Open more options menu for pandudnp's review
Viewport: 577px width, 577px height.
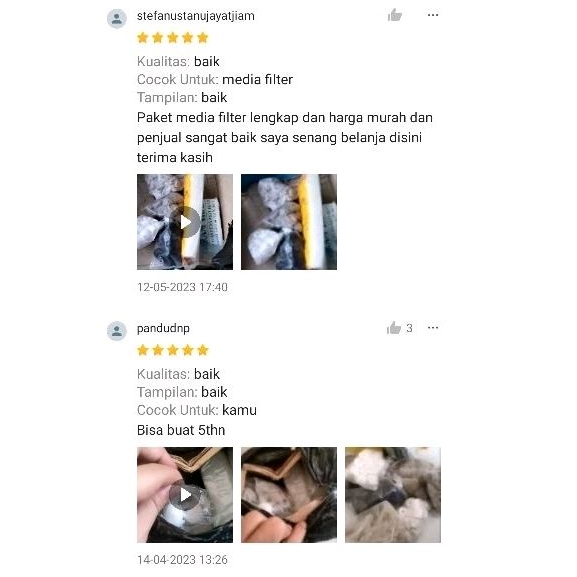coord(433,328)
